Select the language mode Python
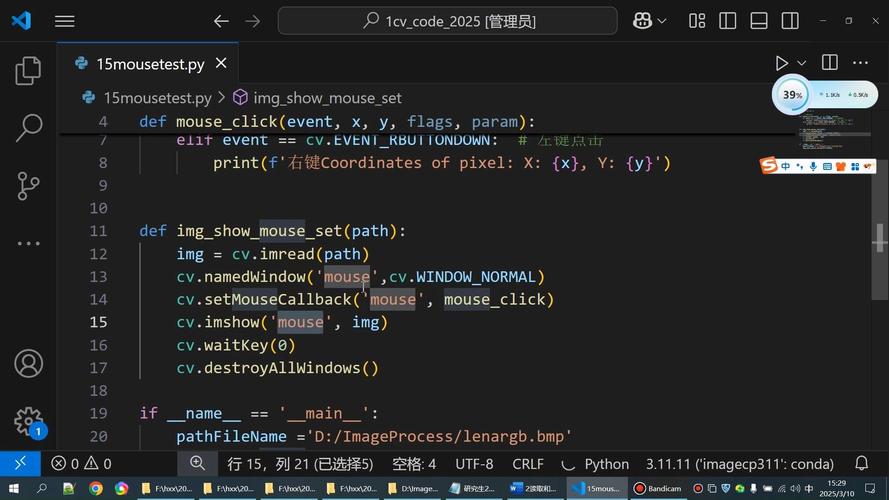Image resolution: width=889 pixels, height=500 pixels. tap(606, 464)
